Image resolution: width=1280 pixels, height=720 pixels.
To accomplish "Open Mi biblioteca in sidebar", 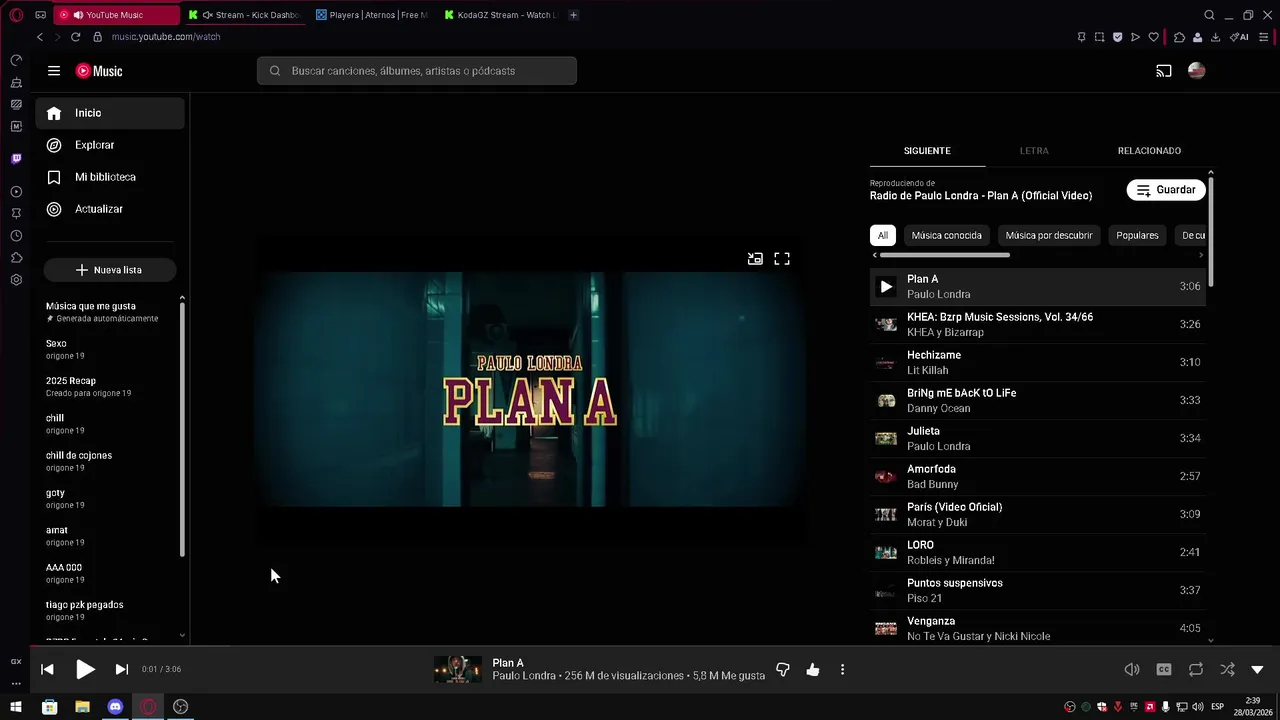I will click(110, 177).
